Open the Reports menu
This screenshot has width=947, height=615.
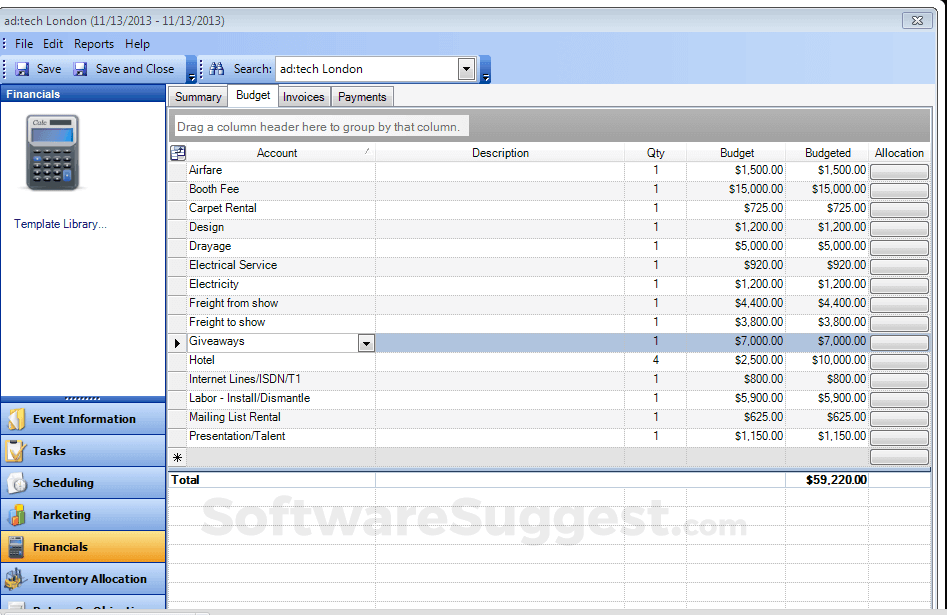(x=94, y=43)
